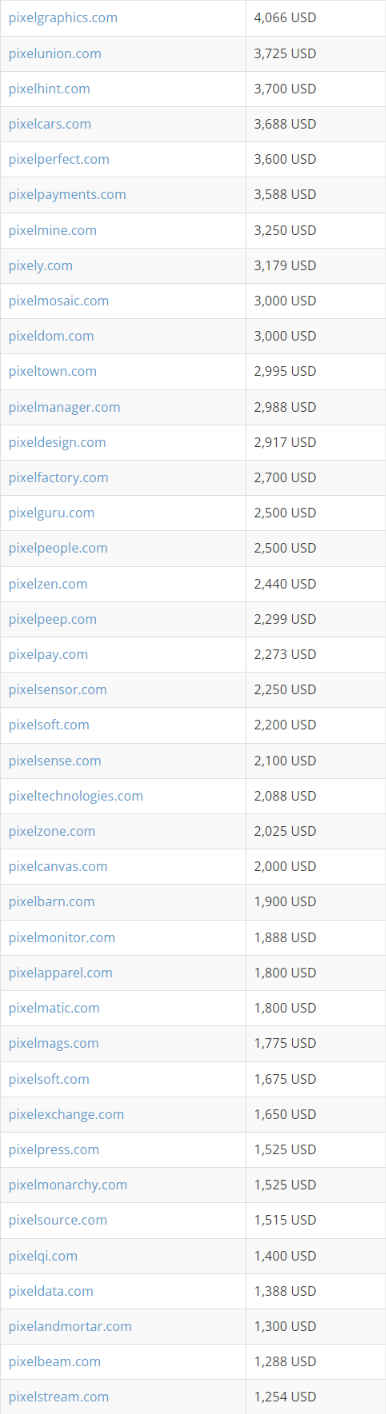Open the pixelgraphics.com domain link
386x1414 pixels.
tap(63, 18)
